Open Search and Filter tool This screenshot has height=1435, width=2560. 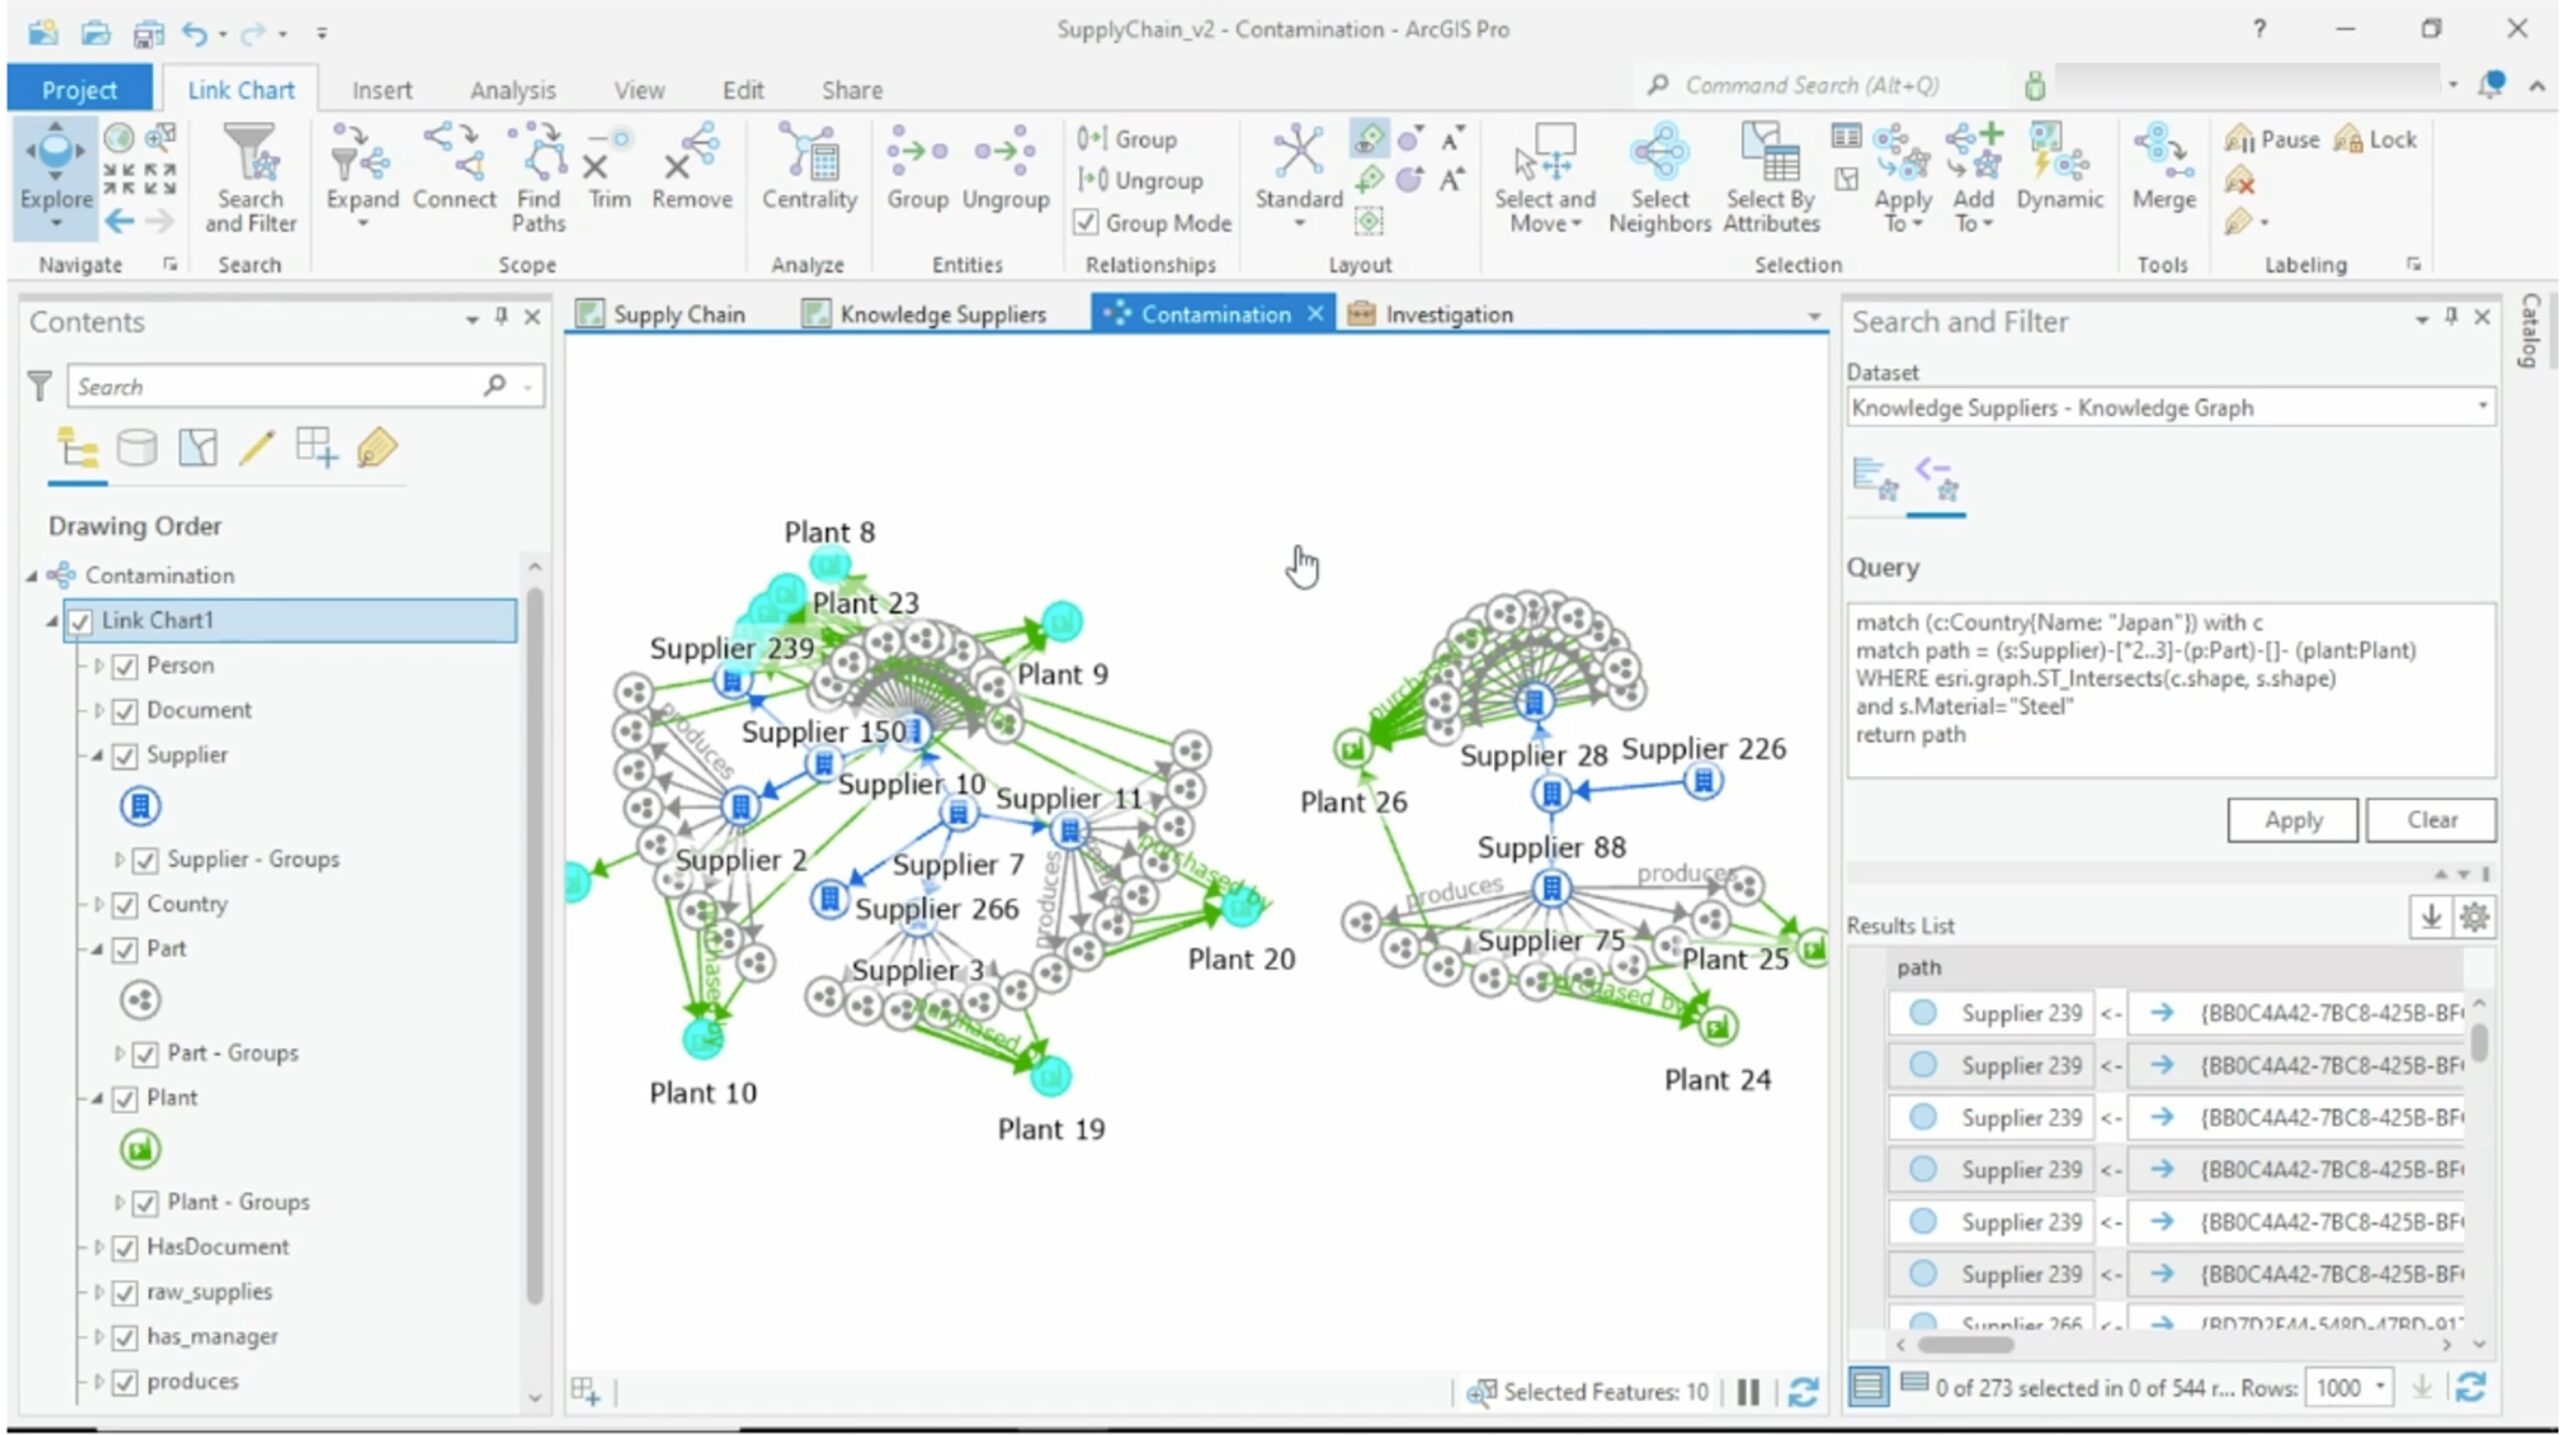250,178
